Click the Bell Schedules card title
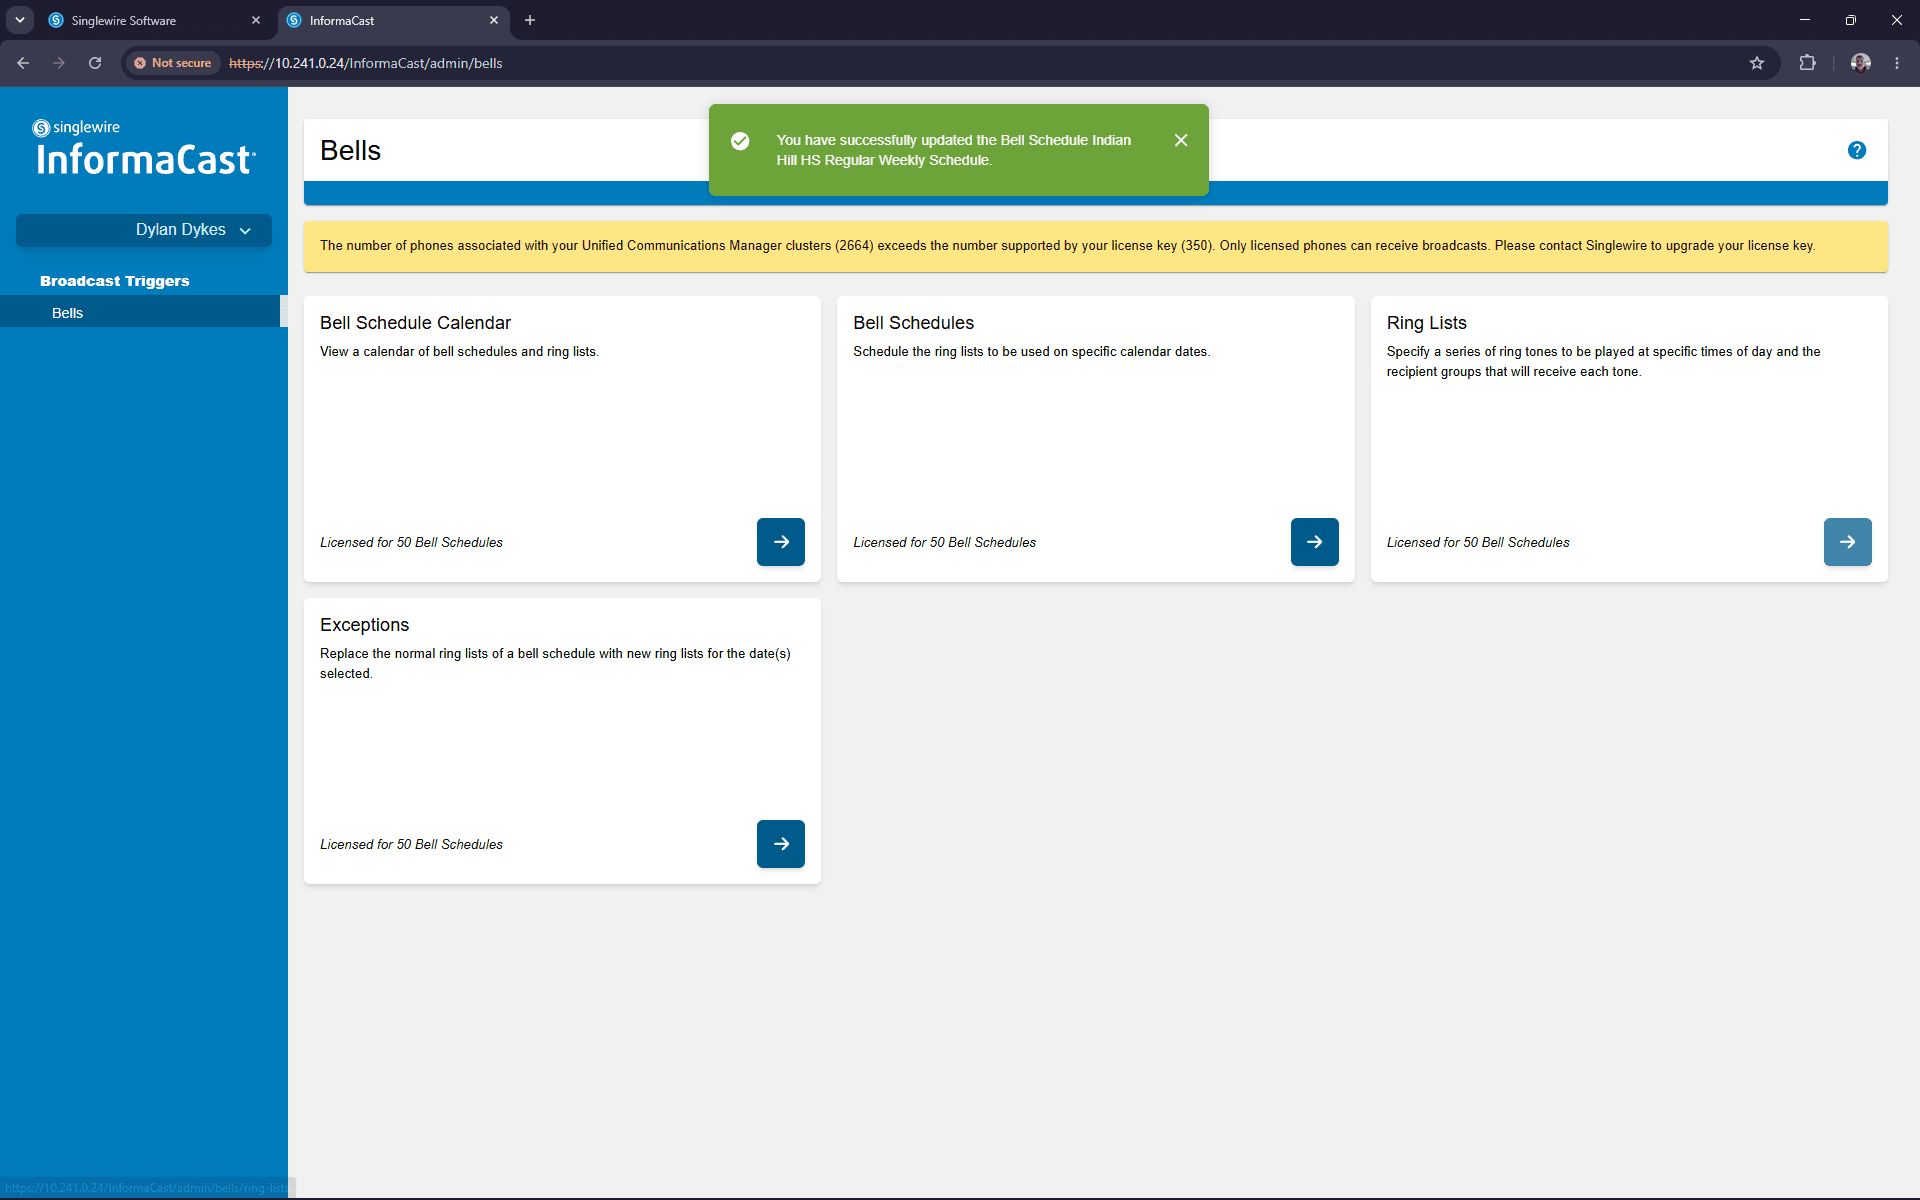This screenshot has height=1200, width=1920. 913,323
